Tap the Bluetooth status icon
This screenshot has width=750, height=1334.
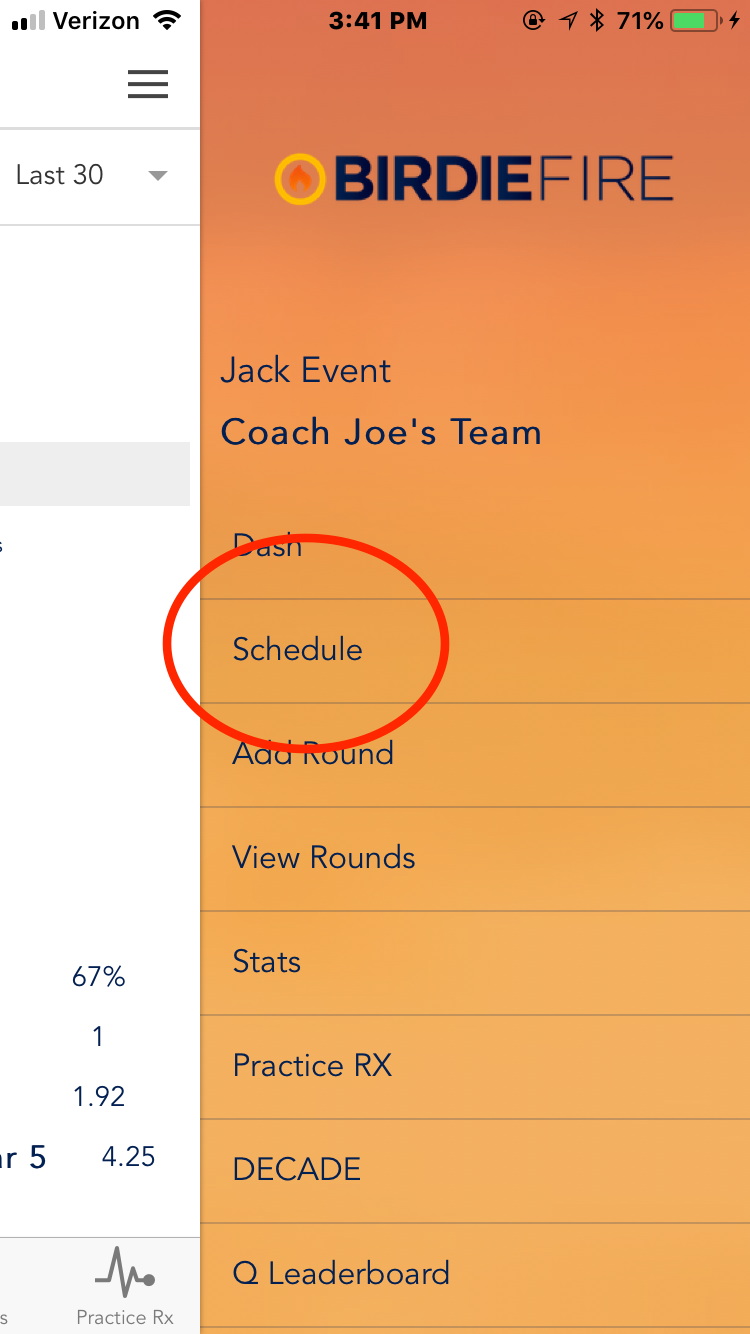pyautogui.click(x=597, y=21)
